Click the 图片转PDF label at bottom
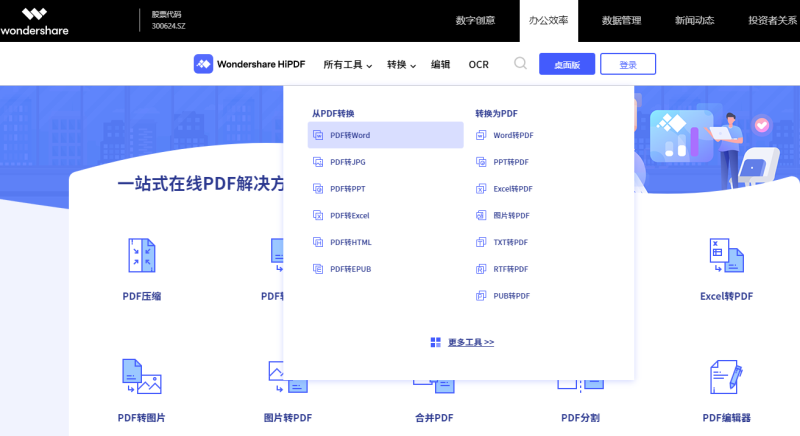This screenshot has width=800, height=436. [288, 418]
